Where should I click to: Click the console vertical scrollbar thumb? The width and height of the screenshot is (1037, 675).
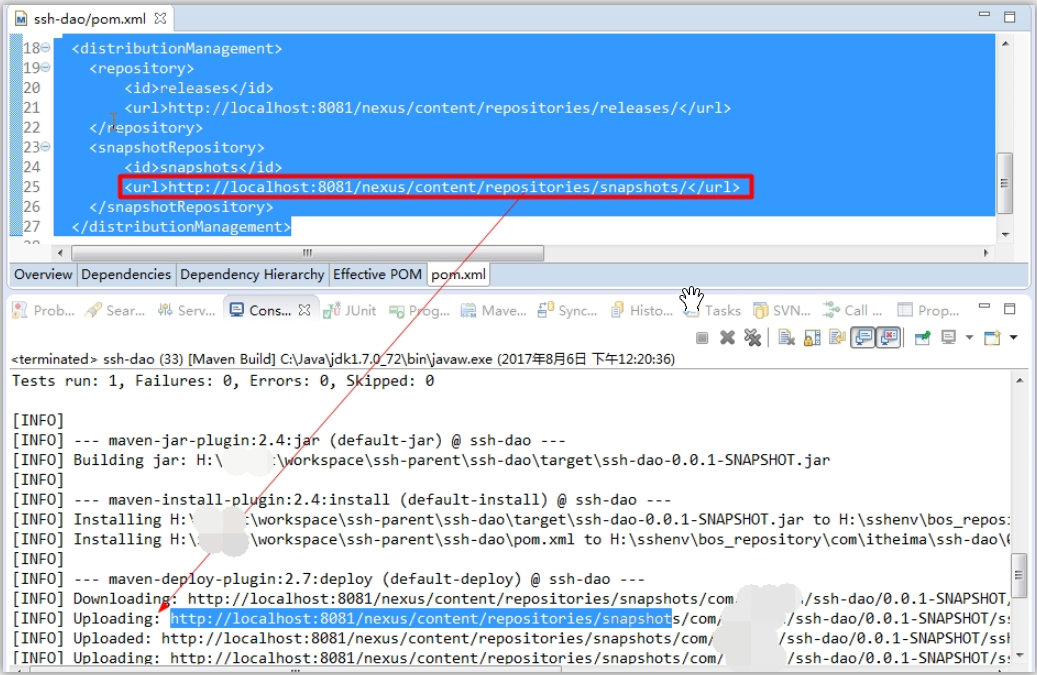coord(1018,575)
